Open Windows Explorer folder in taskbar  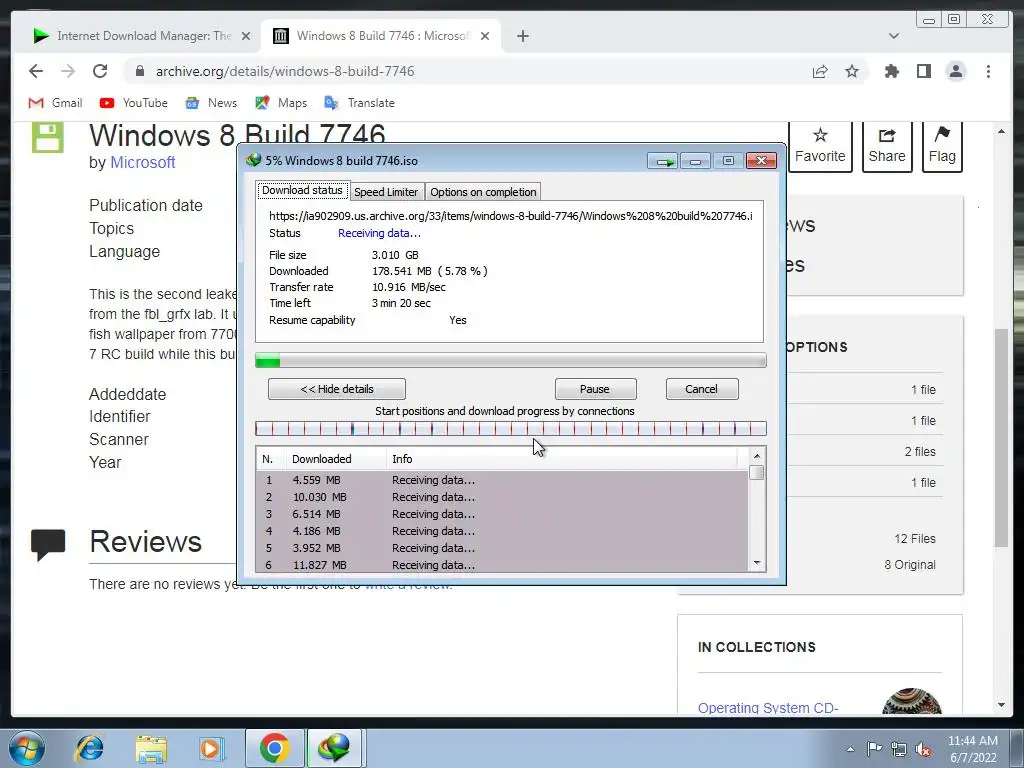coord(151,748)
